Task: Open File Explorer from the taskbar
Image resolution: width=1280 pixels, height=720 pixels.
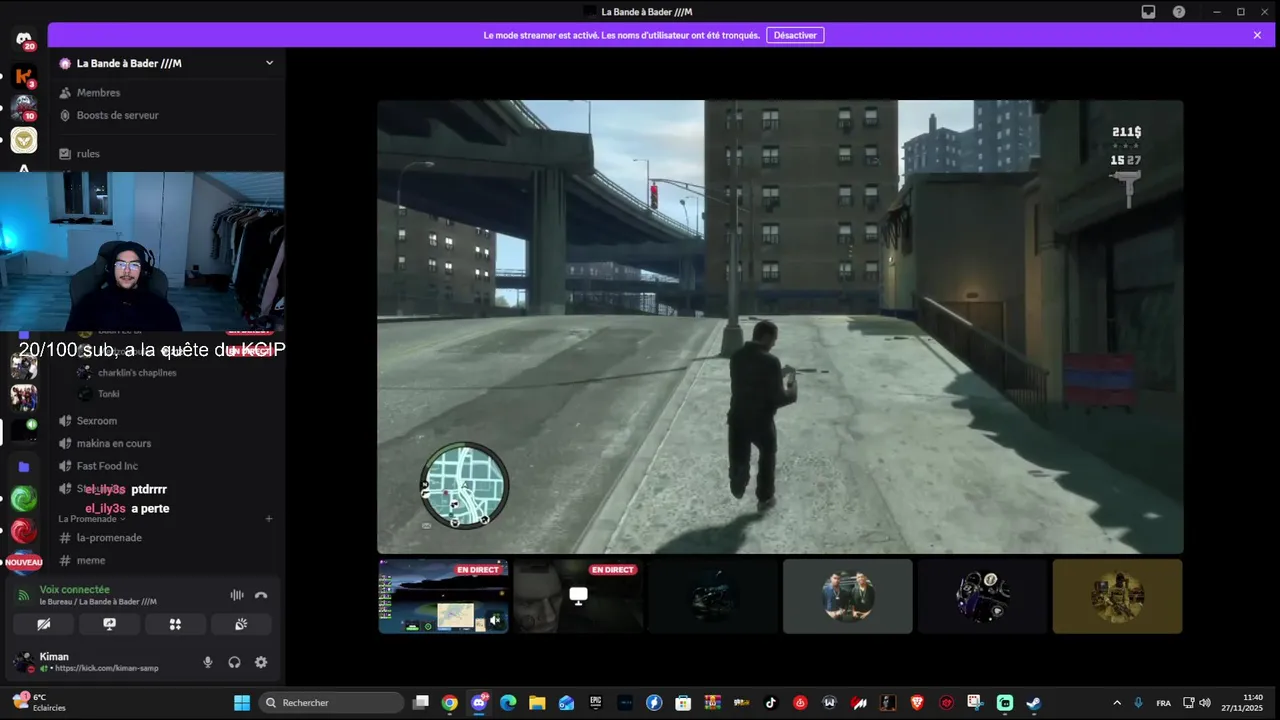Action: pyautogui.click(x=537, y=703)
